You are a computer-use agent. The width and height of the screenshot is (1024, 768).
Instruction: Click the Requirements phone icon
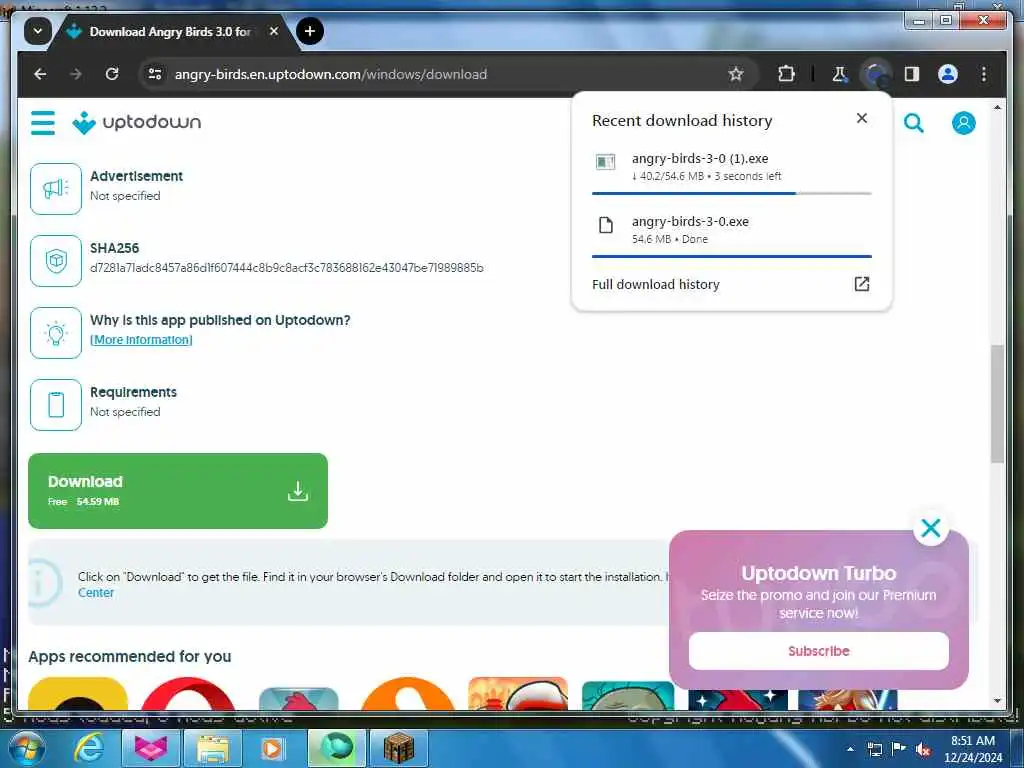point(56,405)
